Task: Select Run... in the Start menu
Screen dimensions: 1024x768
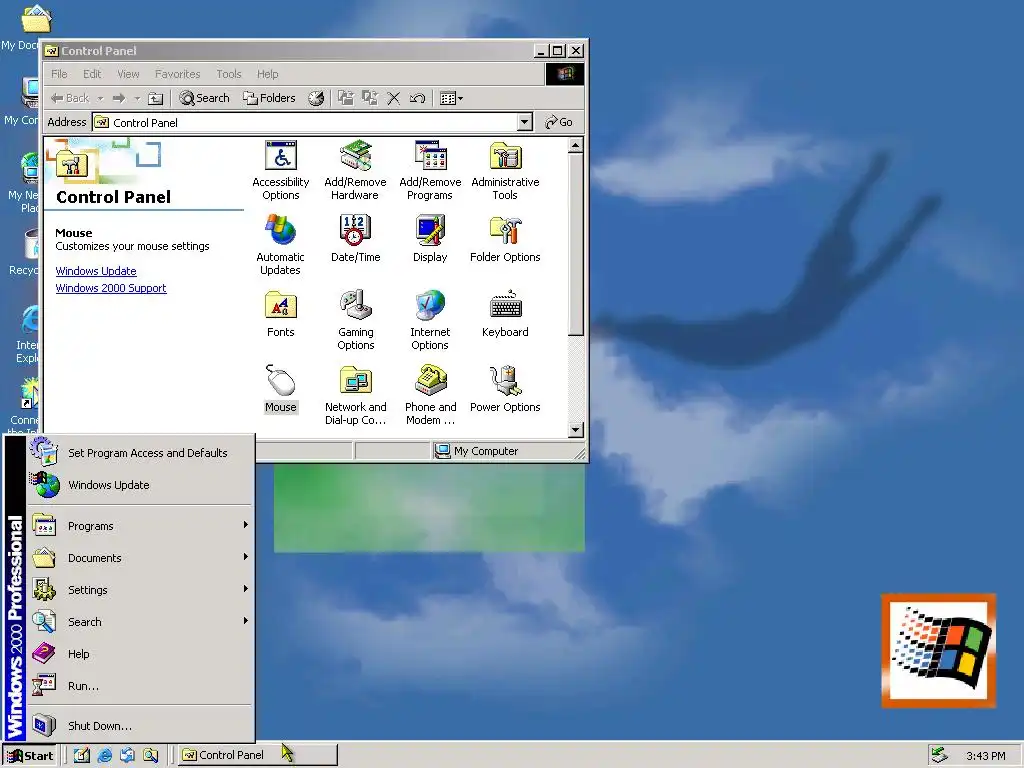Action: pyautogui.click(x=140, y=686)
